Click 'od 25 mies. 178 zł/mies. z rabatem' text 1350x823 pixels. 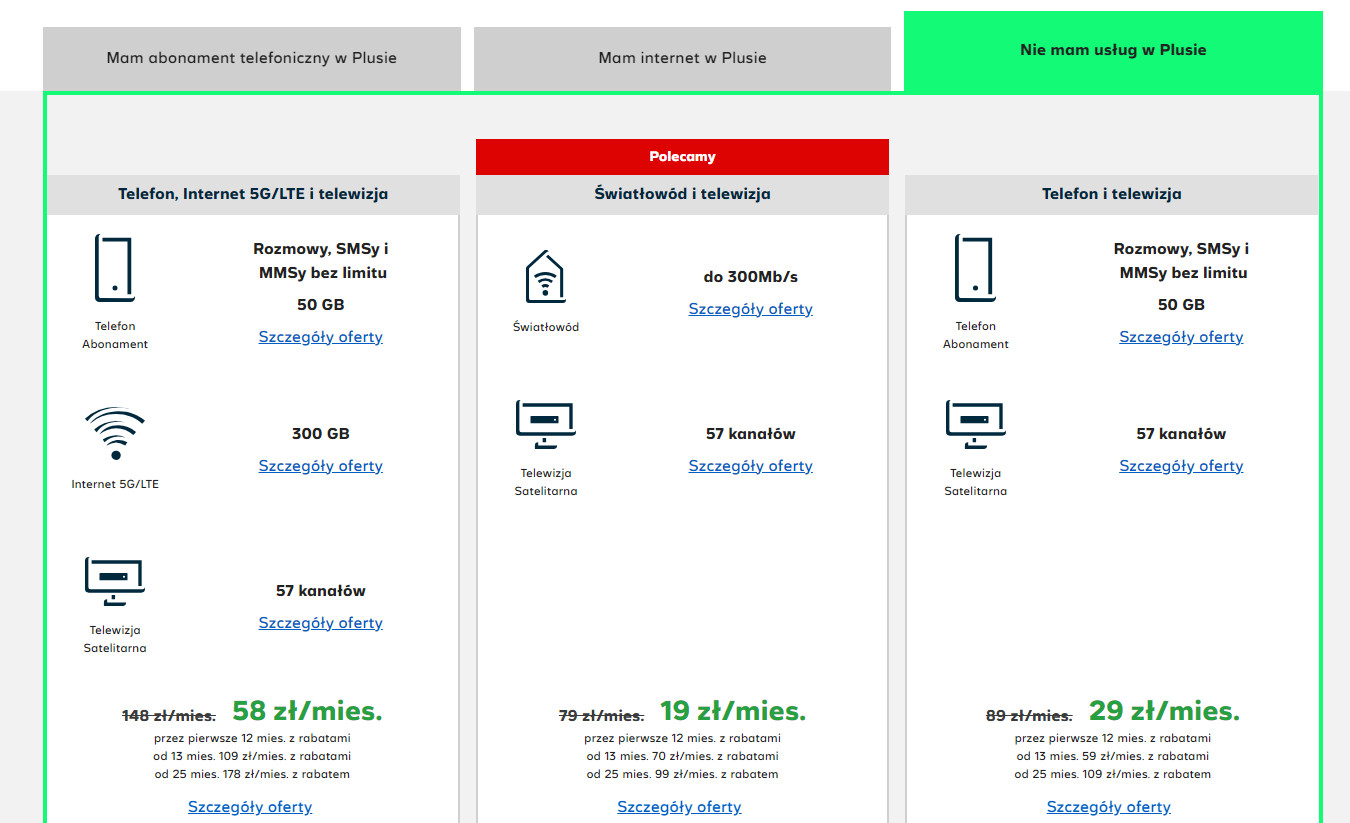253,774
